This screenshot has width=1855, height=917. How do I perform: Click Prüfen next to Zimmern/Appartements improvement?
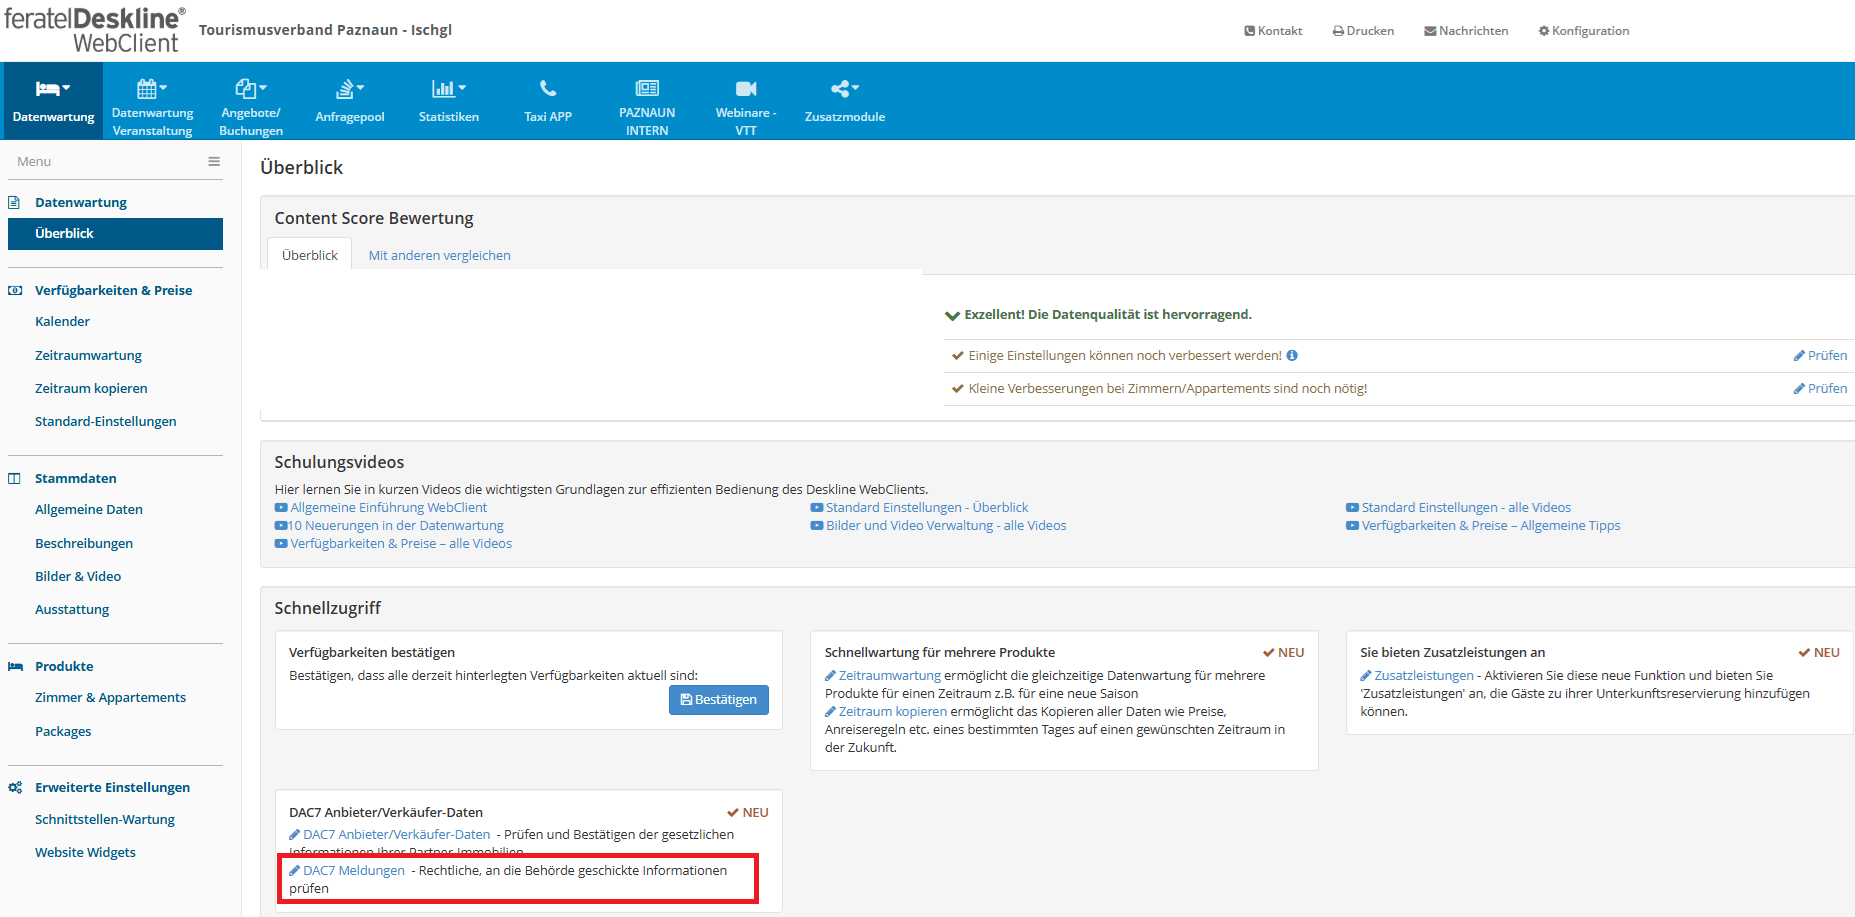tap(1821, 388)
